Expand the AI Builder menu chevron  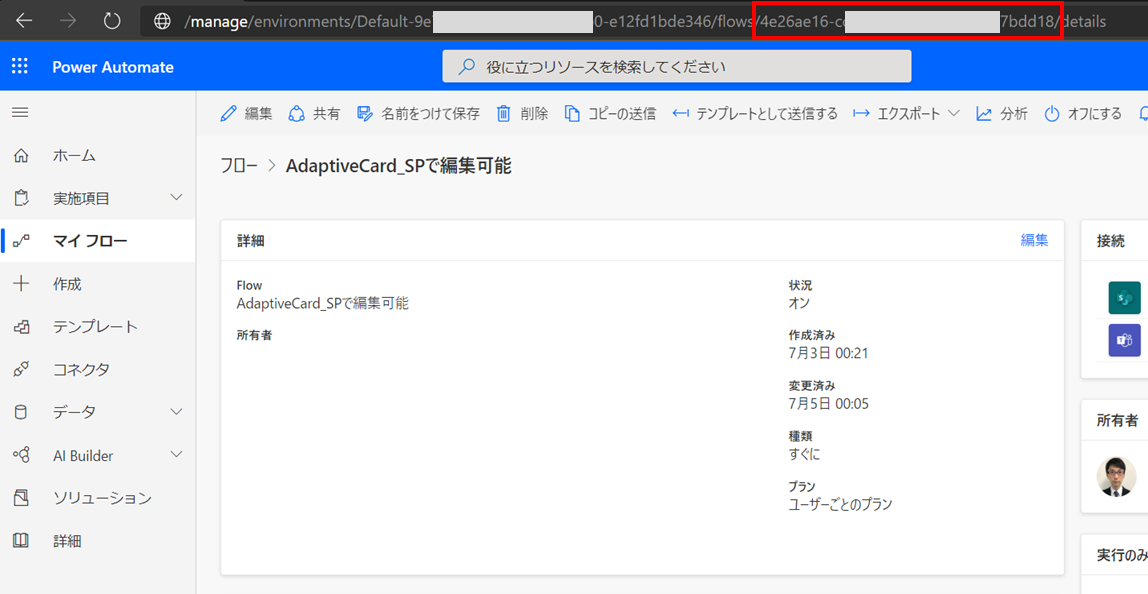coord(176,455)
